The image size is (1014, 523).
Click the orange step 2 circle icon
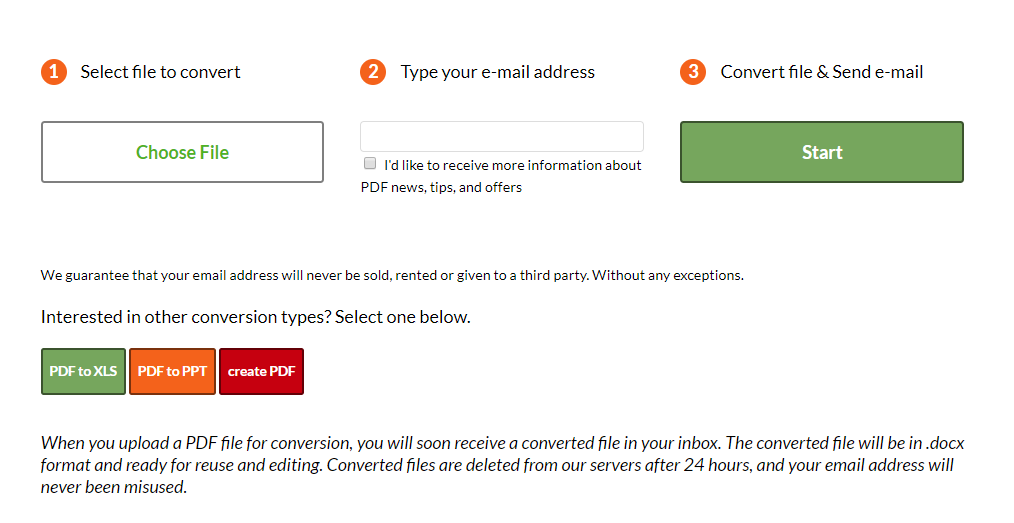coord(373,72)
